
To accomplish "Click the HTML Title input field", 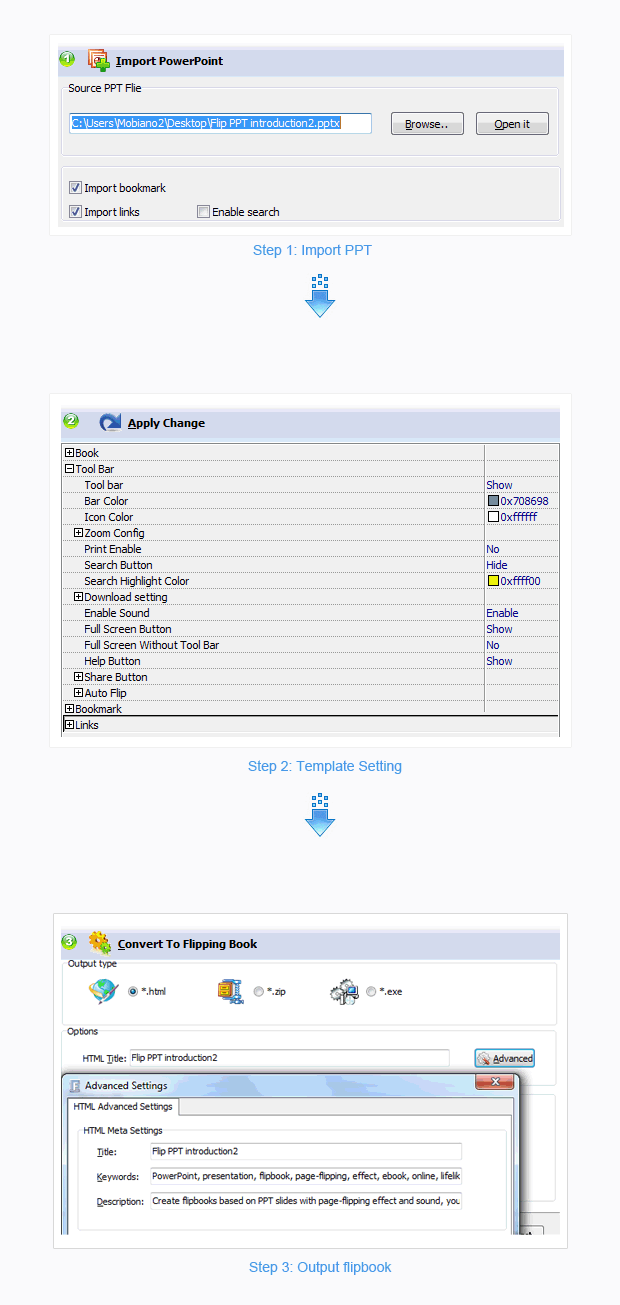I will click(x=289, y=1057).
